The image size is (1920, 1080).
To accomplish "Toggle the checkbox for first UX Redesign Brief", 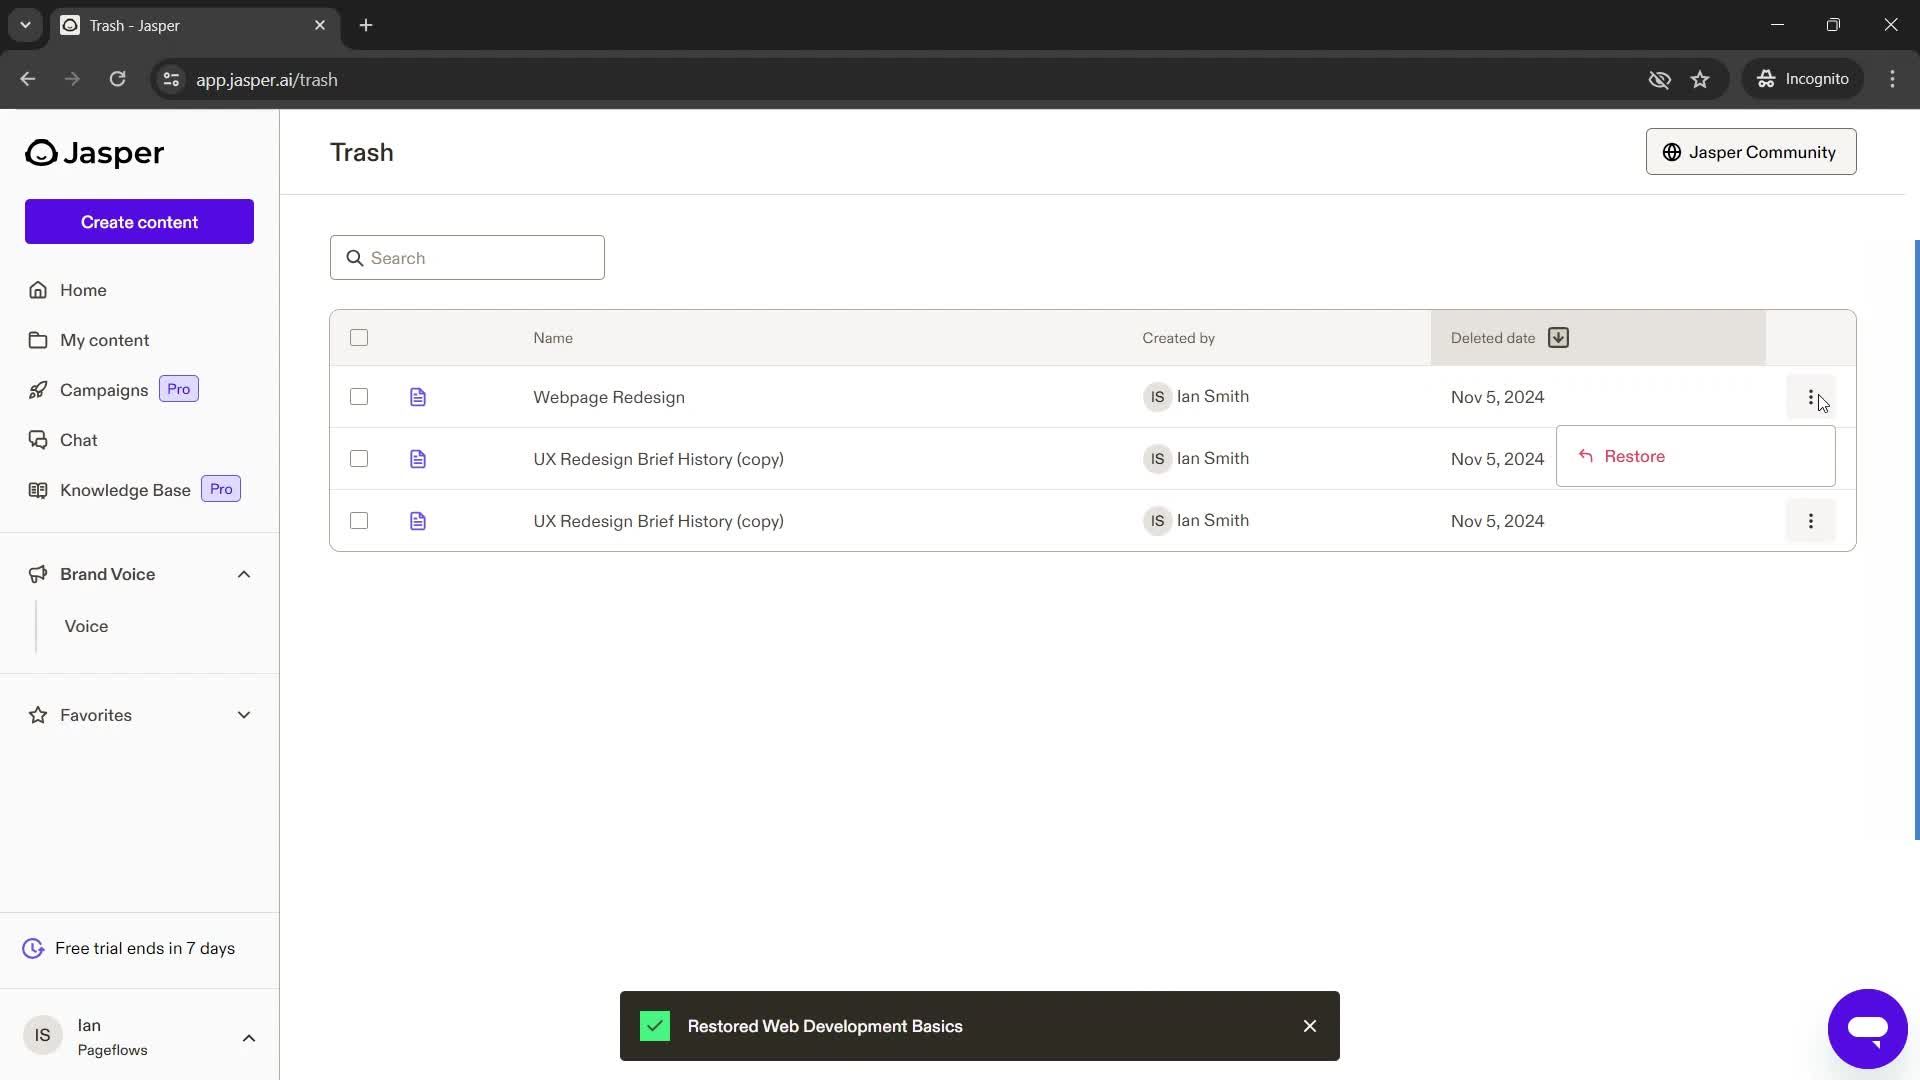I will 359,459.
